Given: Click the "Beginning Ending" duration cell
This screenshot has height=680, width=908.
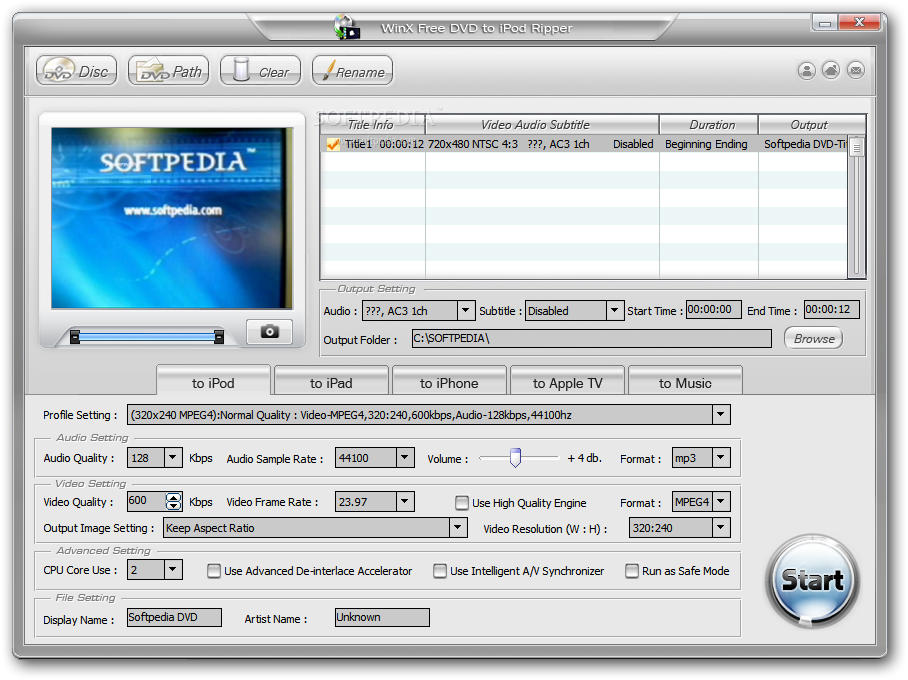Looking at the screenshot, I should pos(706,144).
